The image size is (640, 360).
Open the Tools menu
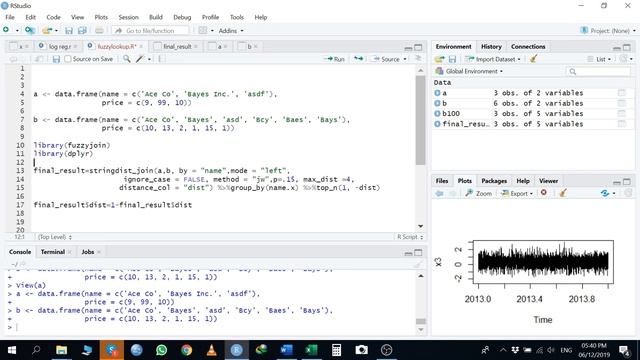[x=236, y=17]
